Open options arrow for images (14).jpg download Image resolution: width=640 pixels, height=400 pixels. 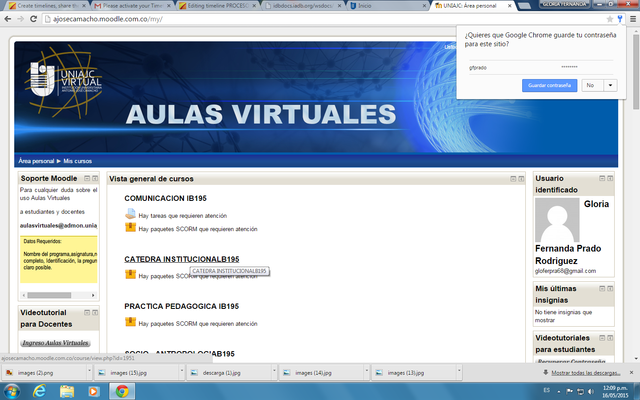pyautogui.click(x=367, y=372)
